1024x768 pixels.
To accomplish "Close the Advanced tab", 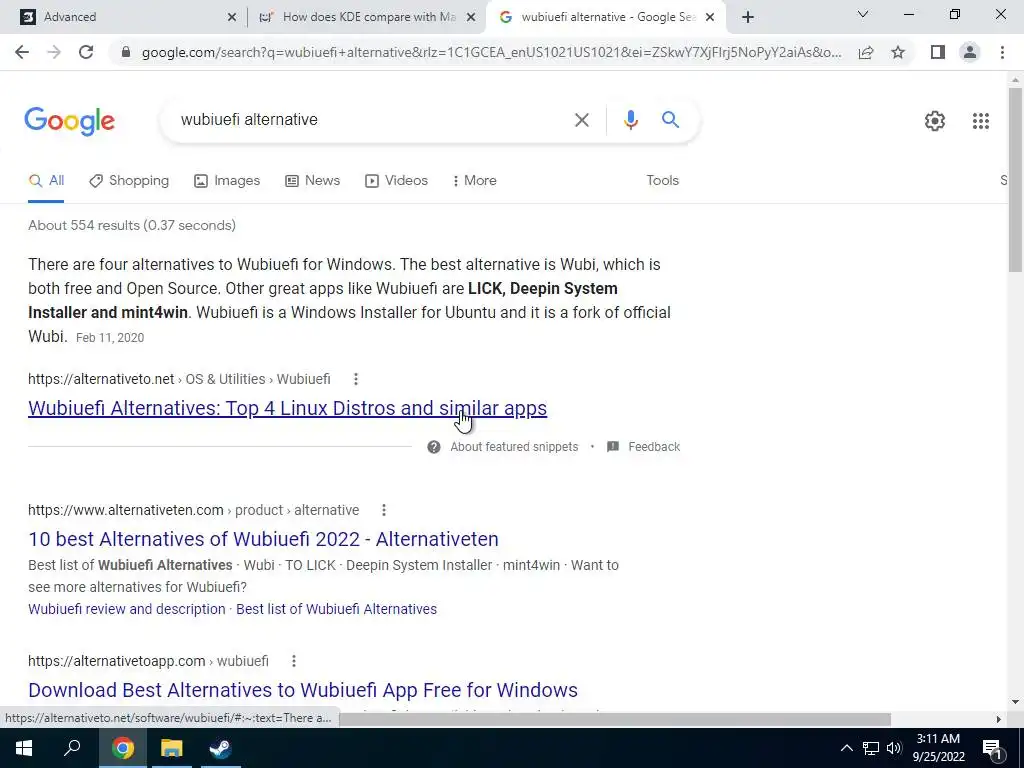I will click(232, 18).
